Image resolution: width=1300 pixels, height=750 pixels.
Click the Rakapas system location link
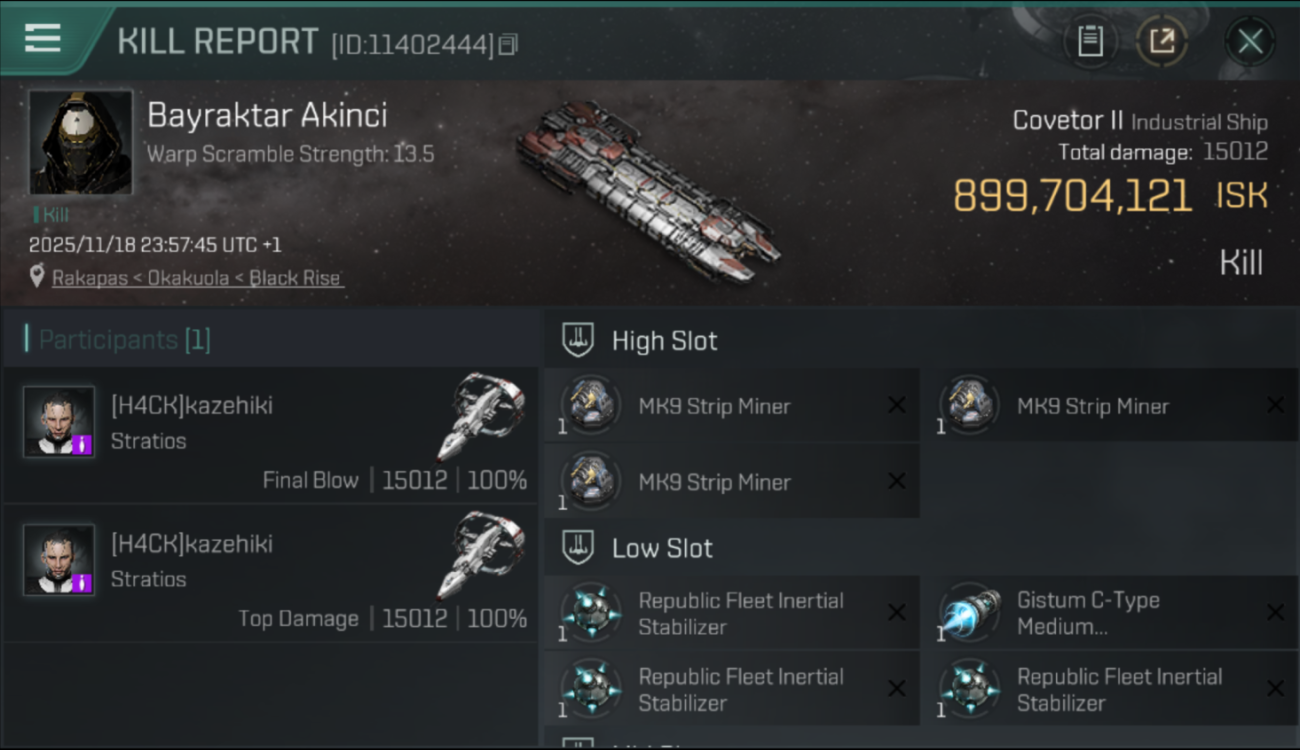point(89,278)
